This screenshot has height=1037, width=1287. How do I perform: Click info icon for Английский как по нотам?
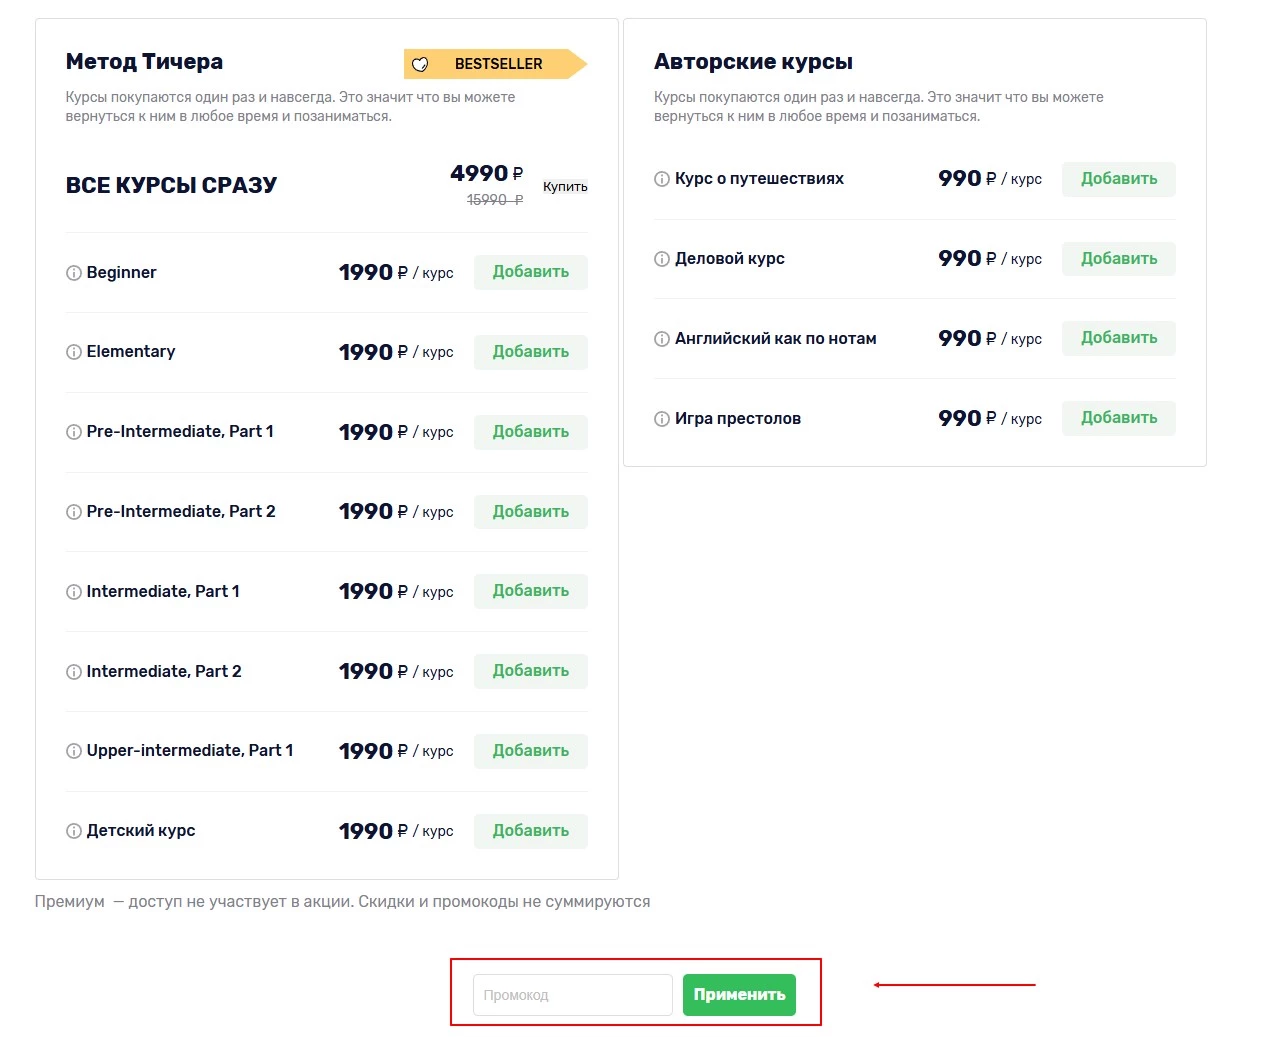(x=661, y=339)
